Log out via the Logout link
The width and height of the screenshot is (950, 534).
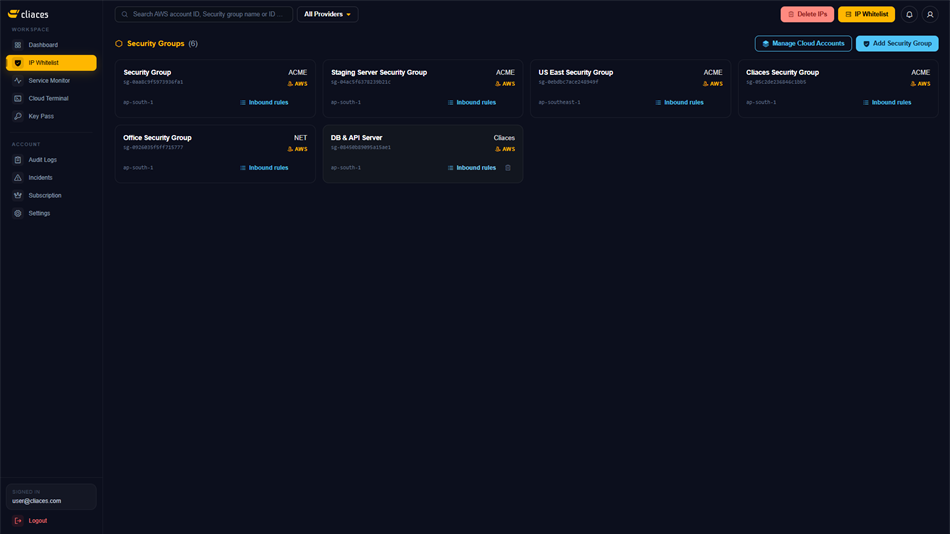[x=38, y=521]
